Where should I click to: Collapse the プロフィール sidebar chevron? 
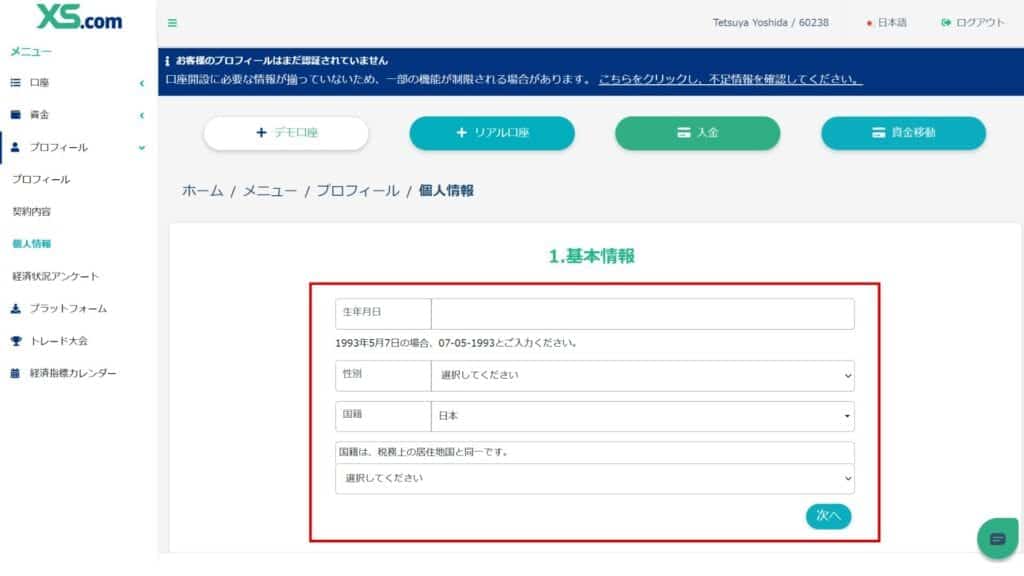(x=142, y=148)
